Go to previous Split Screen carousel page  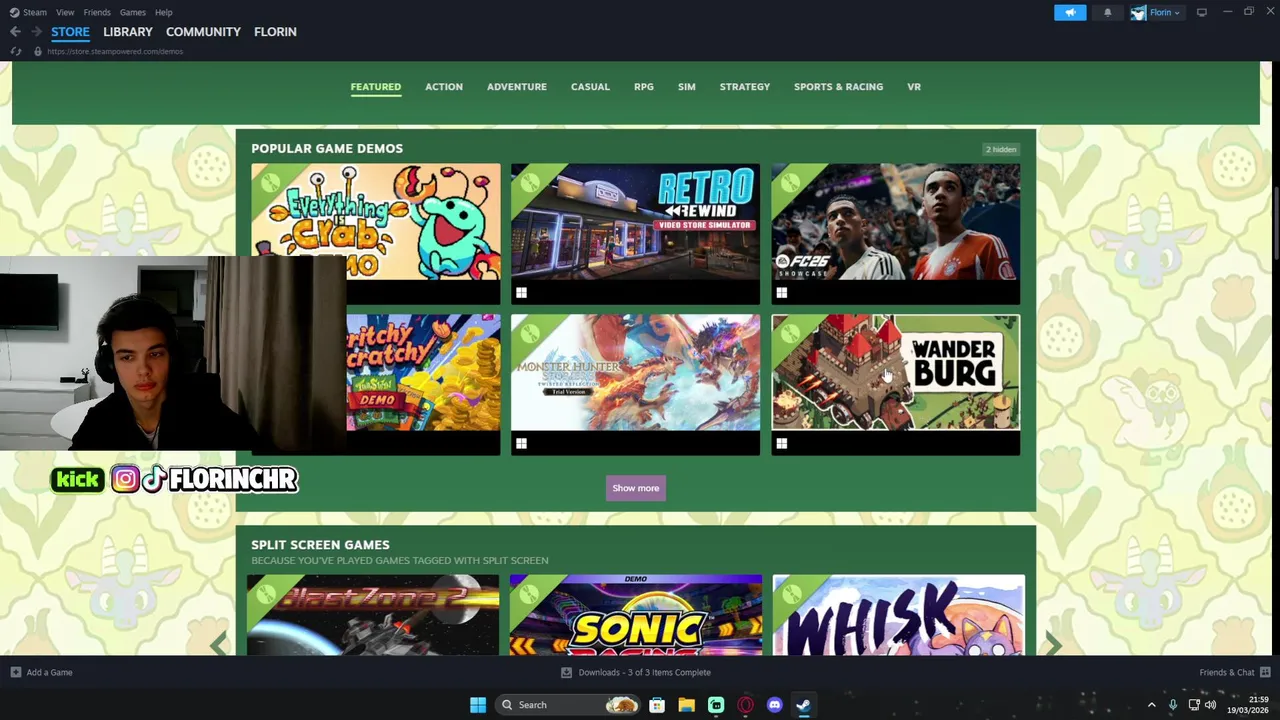[x=219, y=645]
